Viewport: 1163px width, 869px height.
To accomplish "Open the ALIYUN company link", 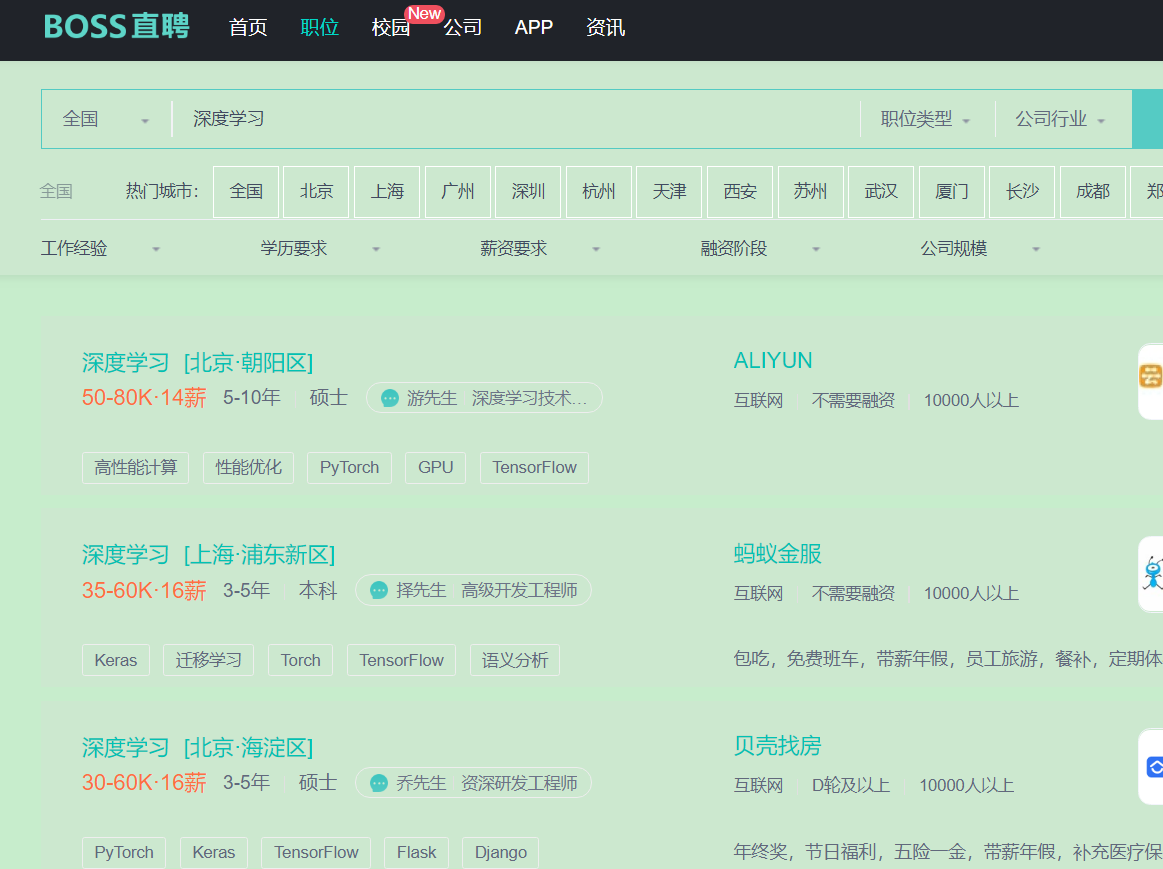I will click(773, 360).
